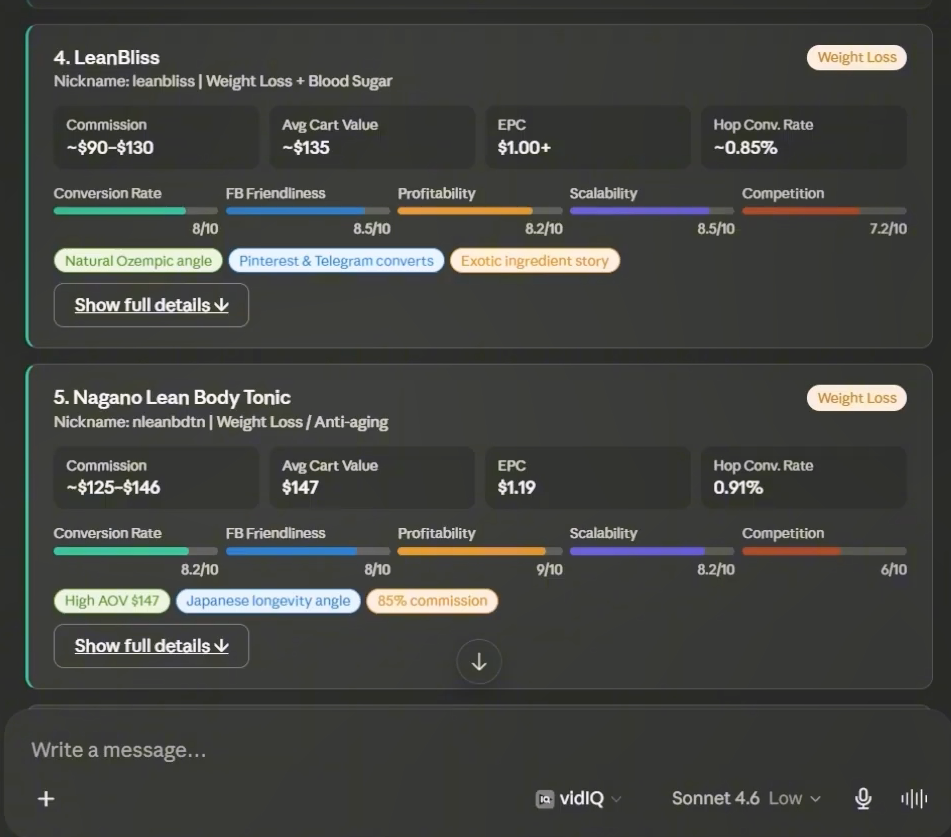The width and height of the screenshot is (951, 837).
Task: Click the plus icon to add an attachment
Action: point(46,798)
